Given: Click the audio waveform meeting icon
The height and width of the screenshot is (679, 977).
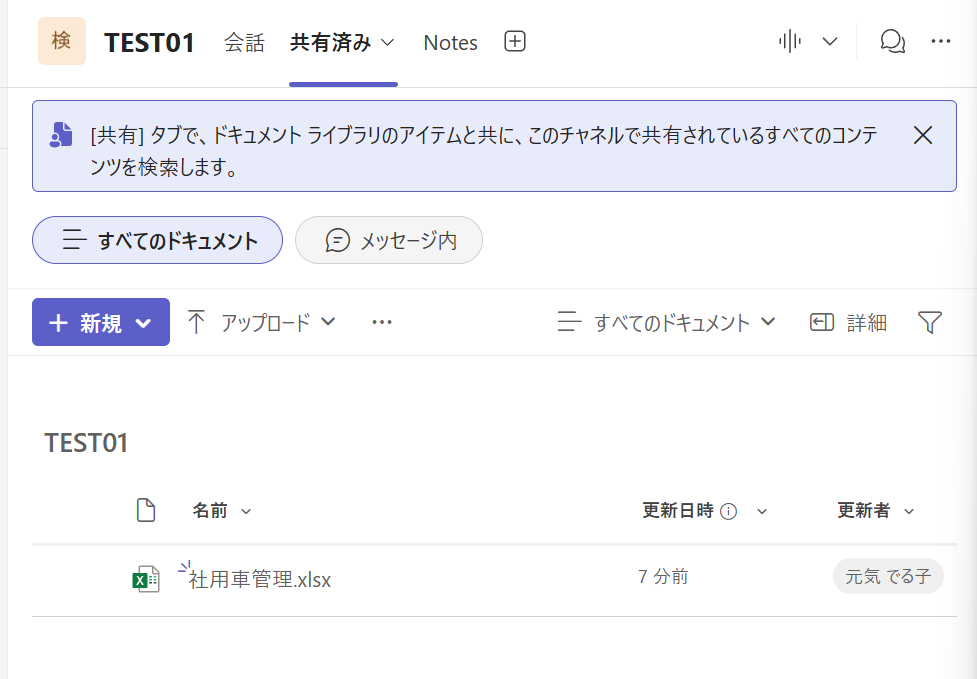Looking at the screenshot, I should pyautogui.click(x=790, y=41).
